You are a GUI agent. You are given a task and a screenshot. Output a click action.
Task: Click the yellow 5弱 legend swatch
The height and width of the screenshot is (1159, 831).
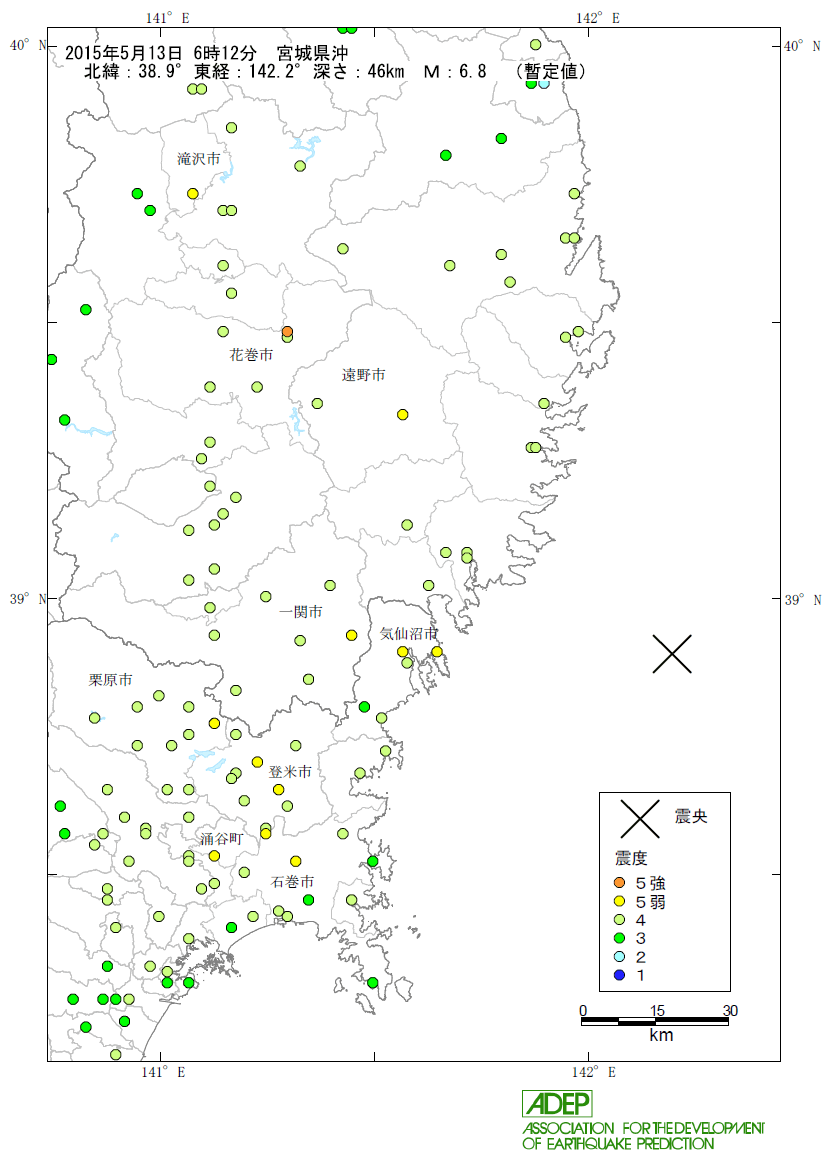pyautogui.click(x=620, y=901)
